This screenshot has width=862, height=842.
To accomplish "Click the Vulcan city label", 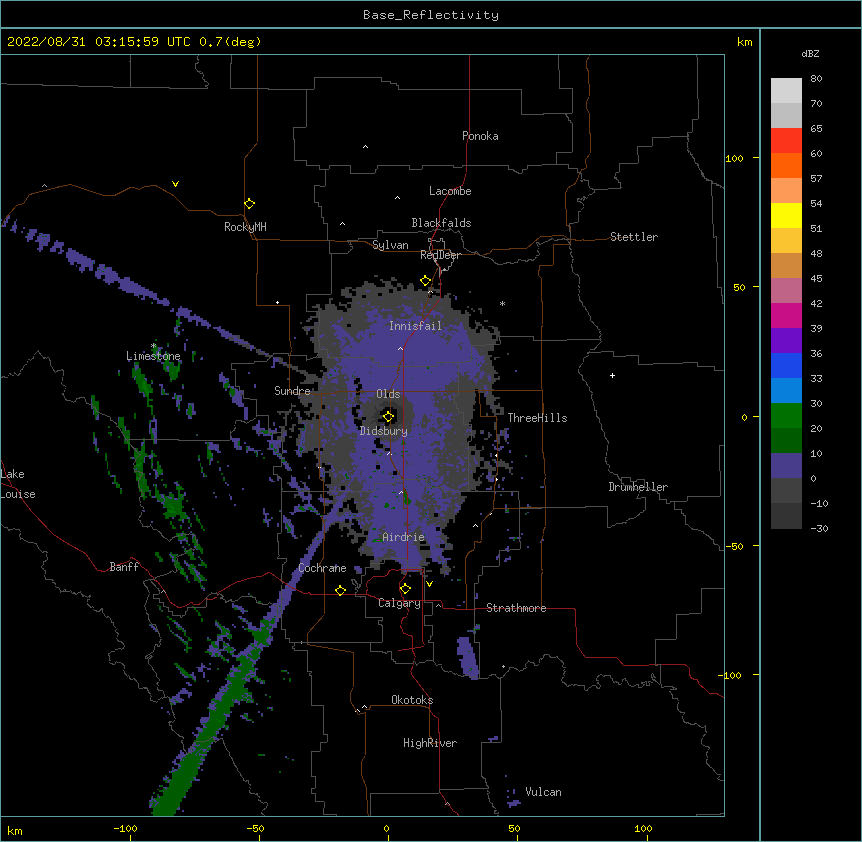I will [x=543, y=792].
